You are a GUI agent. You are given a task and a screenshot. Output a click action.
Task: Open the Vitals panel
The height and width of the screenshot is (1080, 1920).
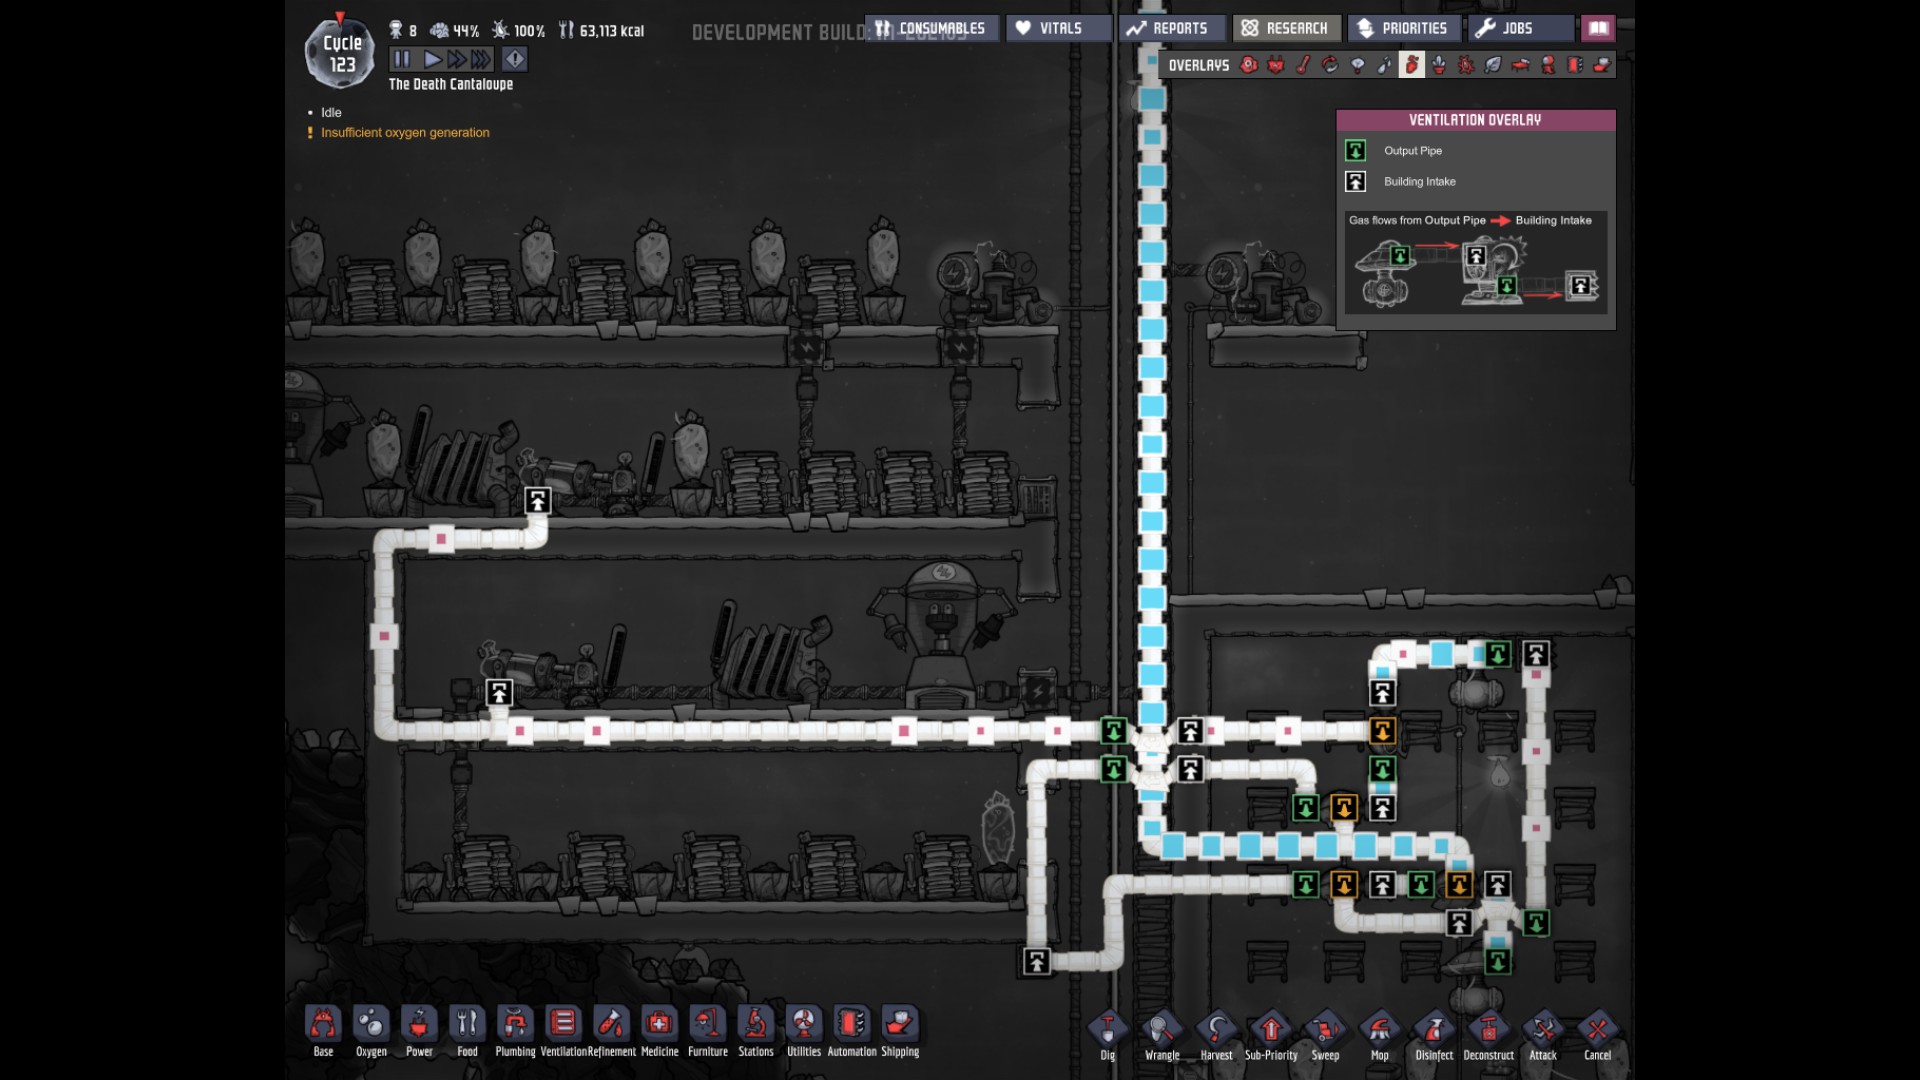tap(1058, 28)
